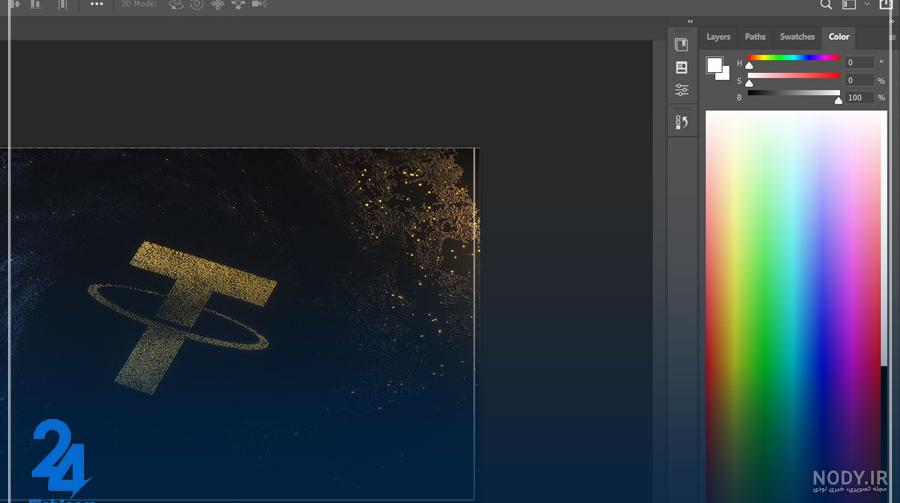Click the golden Tether logo on canvas
This screenshot has width=900, height=503.
coord(183,316)
